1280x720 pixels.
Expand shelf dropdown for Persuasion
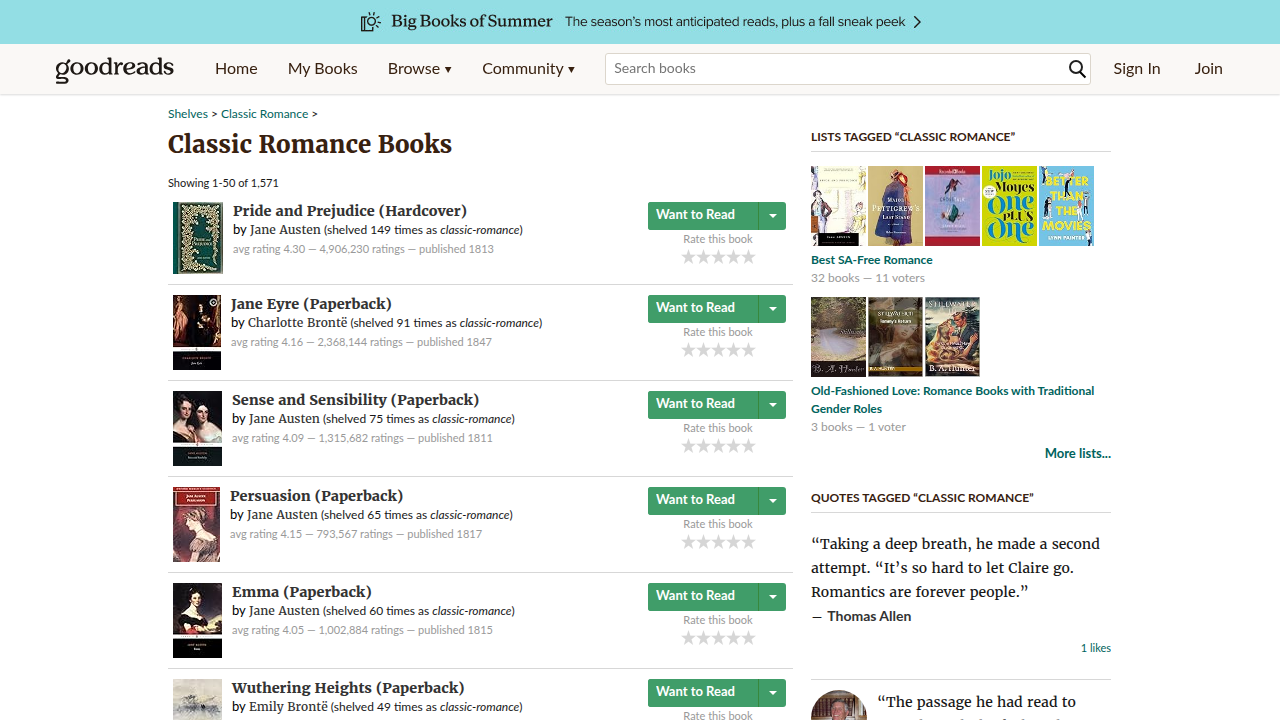(x=772, y=500)
